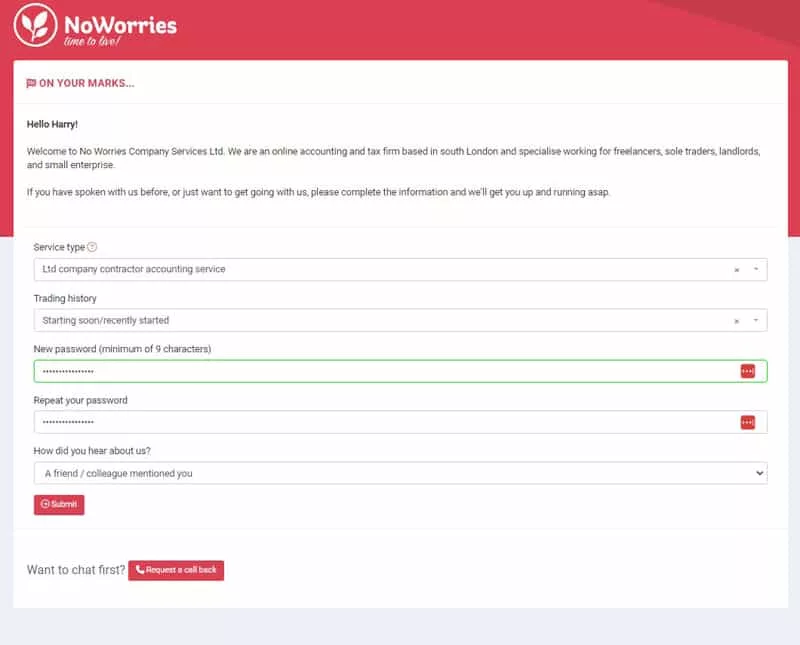Click 'Starting soon/recently started' selection
Image resolution: width=800 pixels, height=645 pixels.
(x=106, y=320)
